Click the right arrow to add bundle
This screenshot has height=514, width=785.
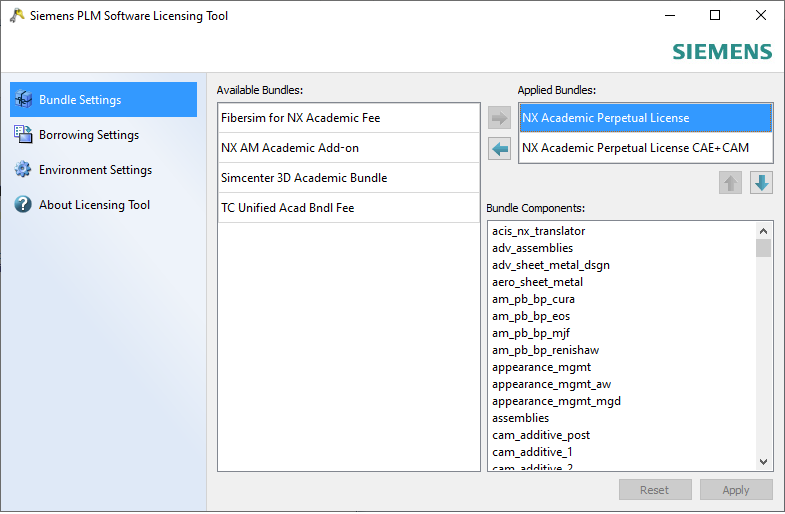[x=499, y=118]
